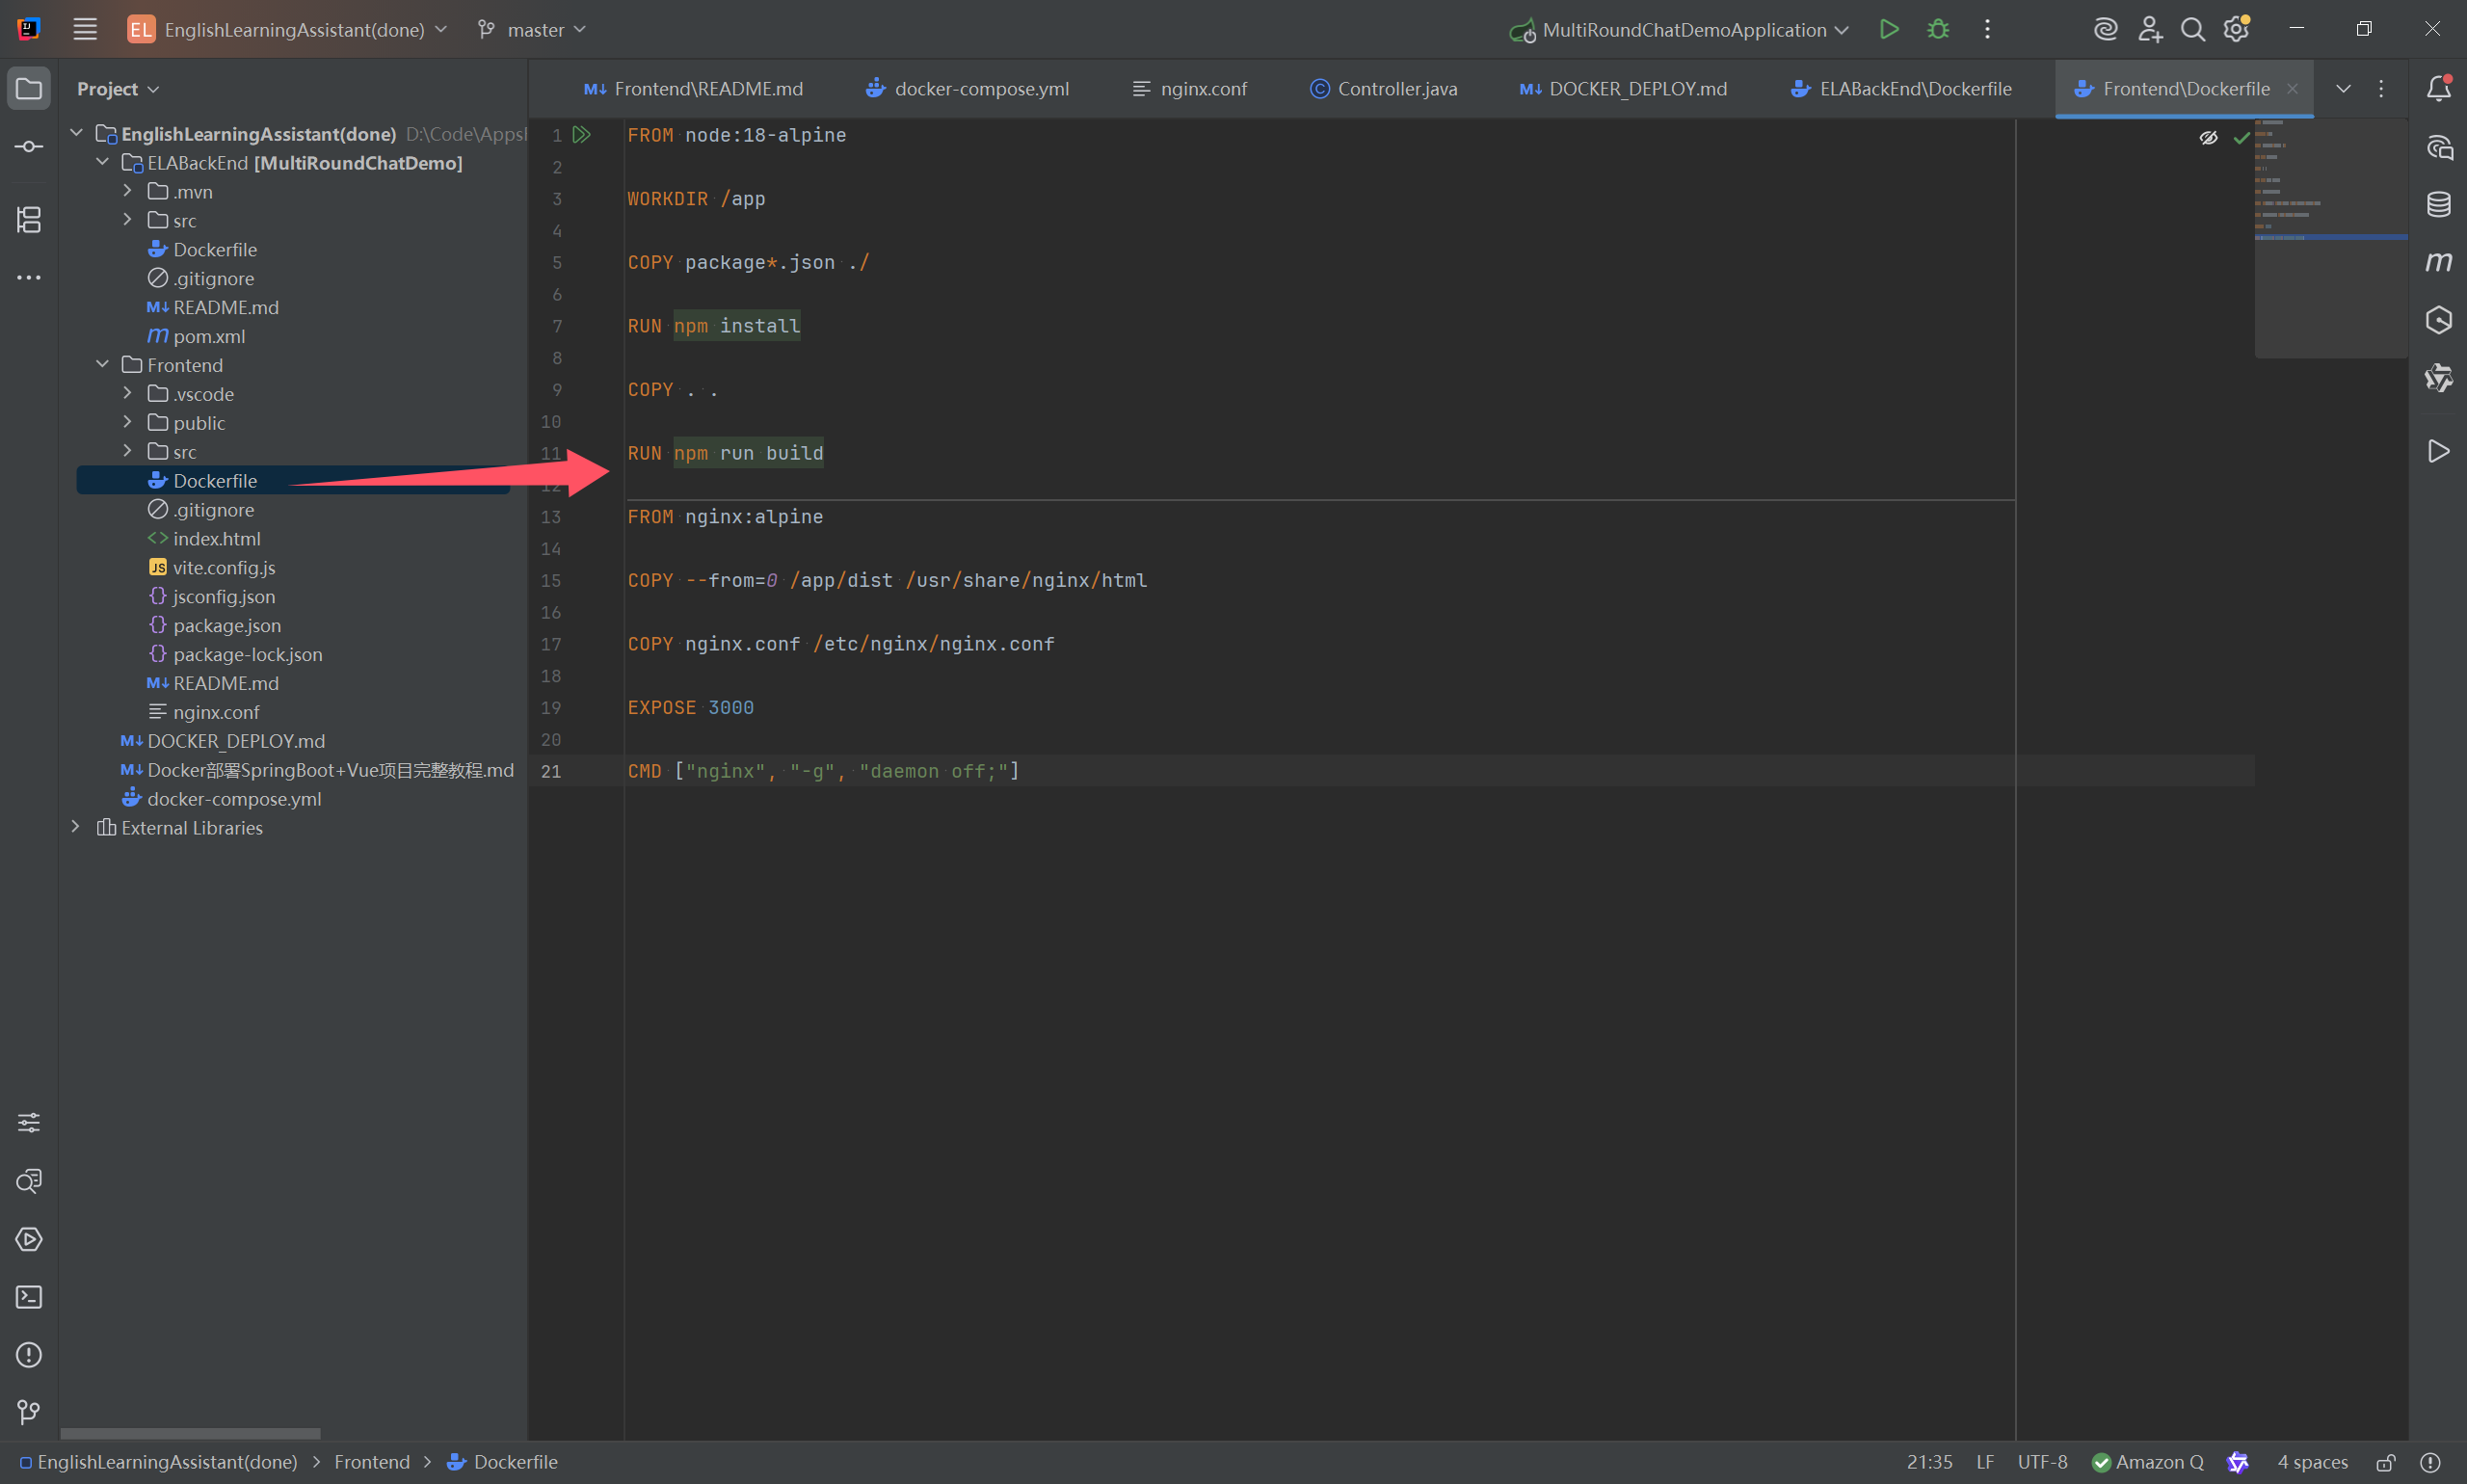This screenshot has height=1484, width=2467.
Task: Click LF line separator in status bar
Action: click(1985, 1462)
